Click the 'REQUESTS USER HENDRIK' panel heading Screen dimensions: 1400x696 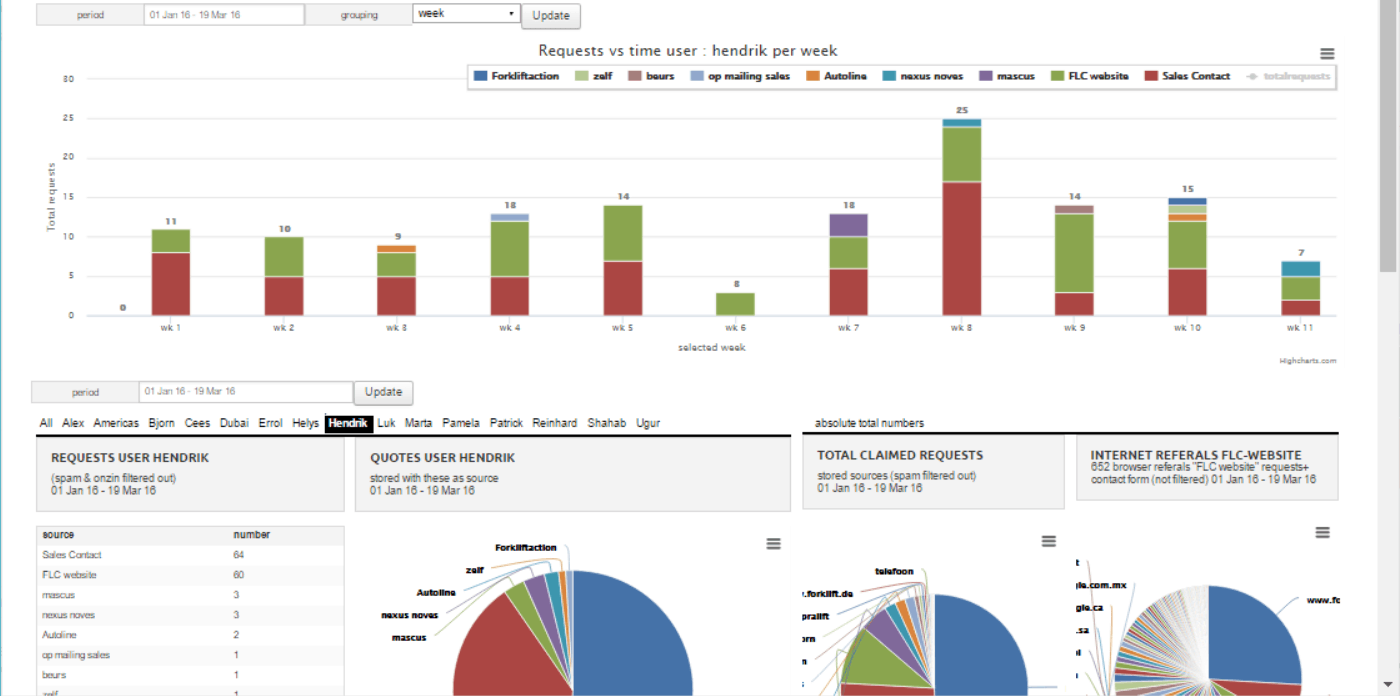(130, 457)
